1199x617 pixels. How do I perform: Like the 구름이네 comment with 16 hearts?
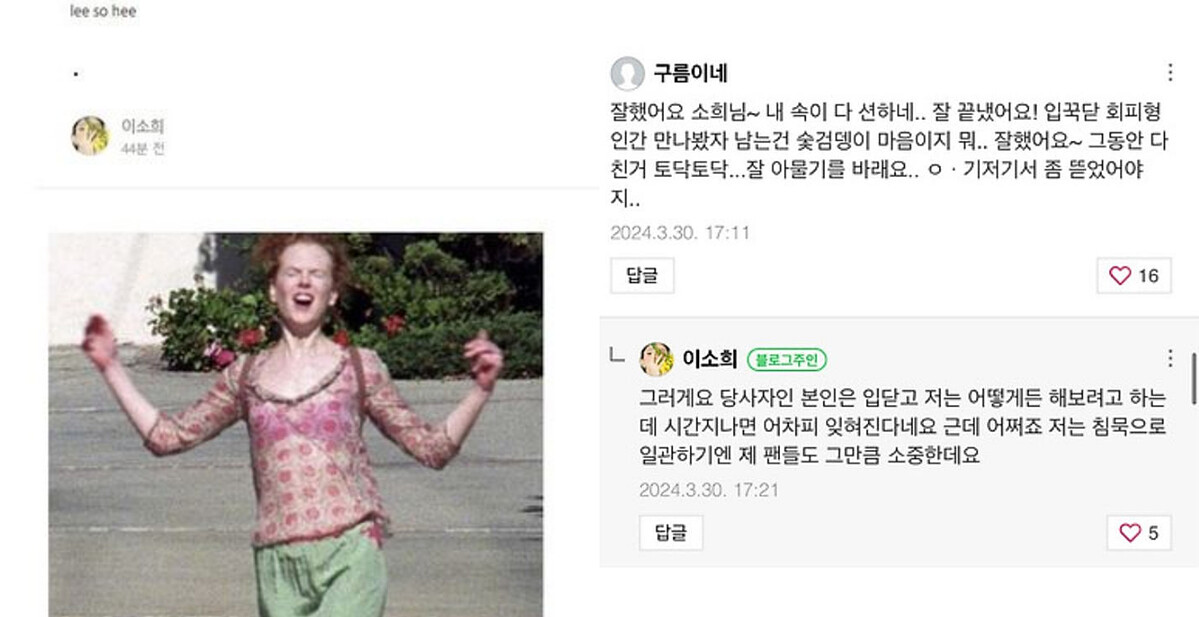(1134, 275)
